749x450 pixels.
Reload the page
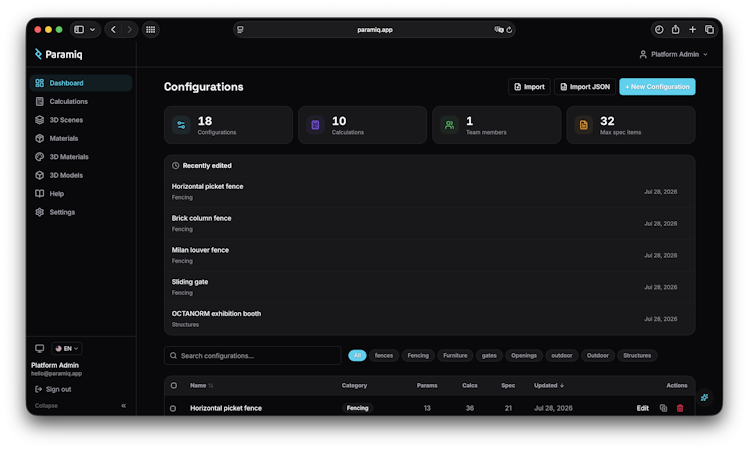coord(510,30)
